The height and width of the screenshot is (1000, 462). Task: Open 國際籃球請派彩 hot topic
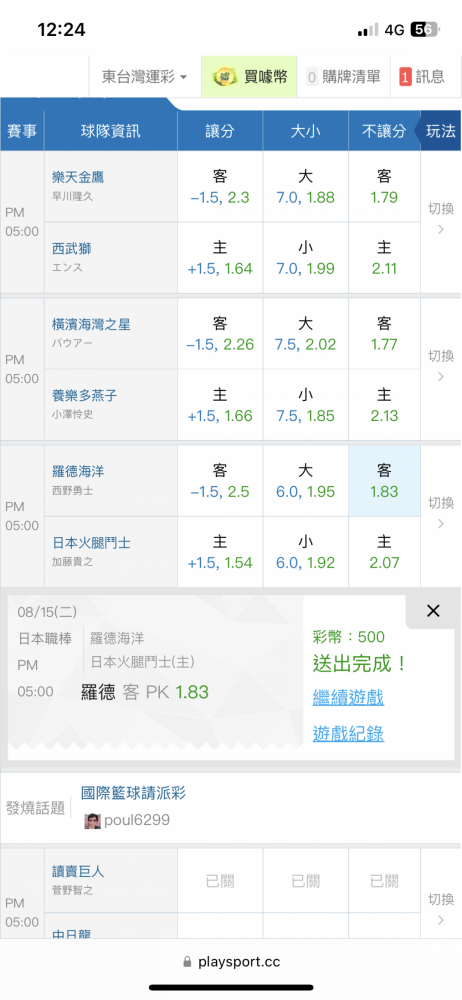134,793
